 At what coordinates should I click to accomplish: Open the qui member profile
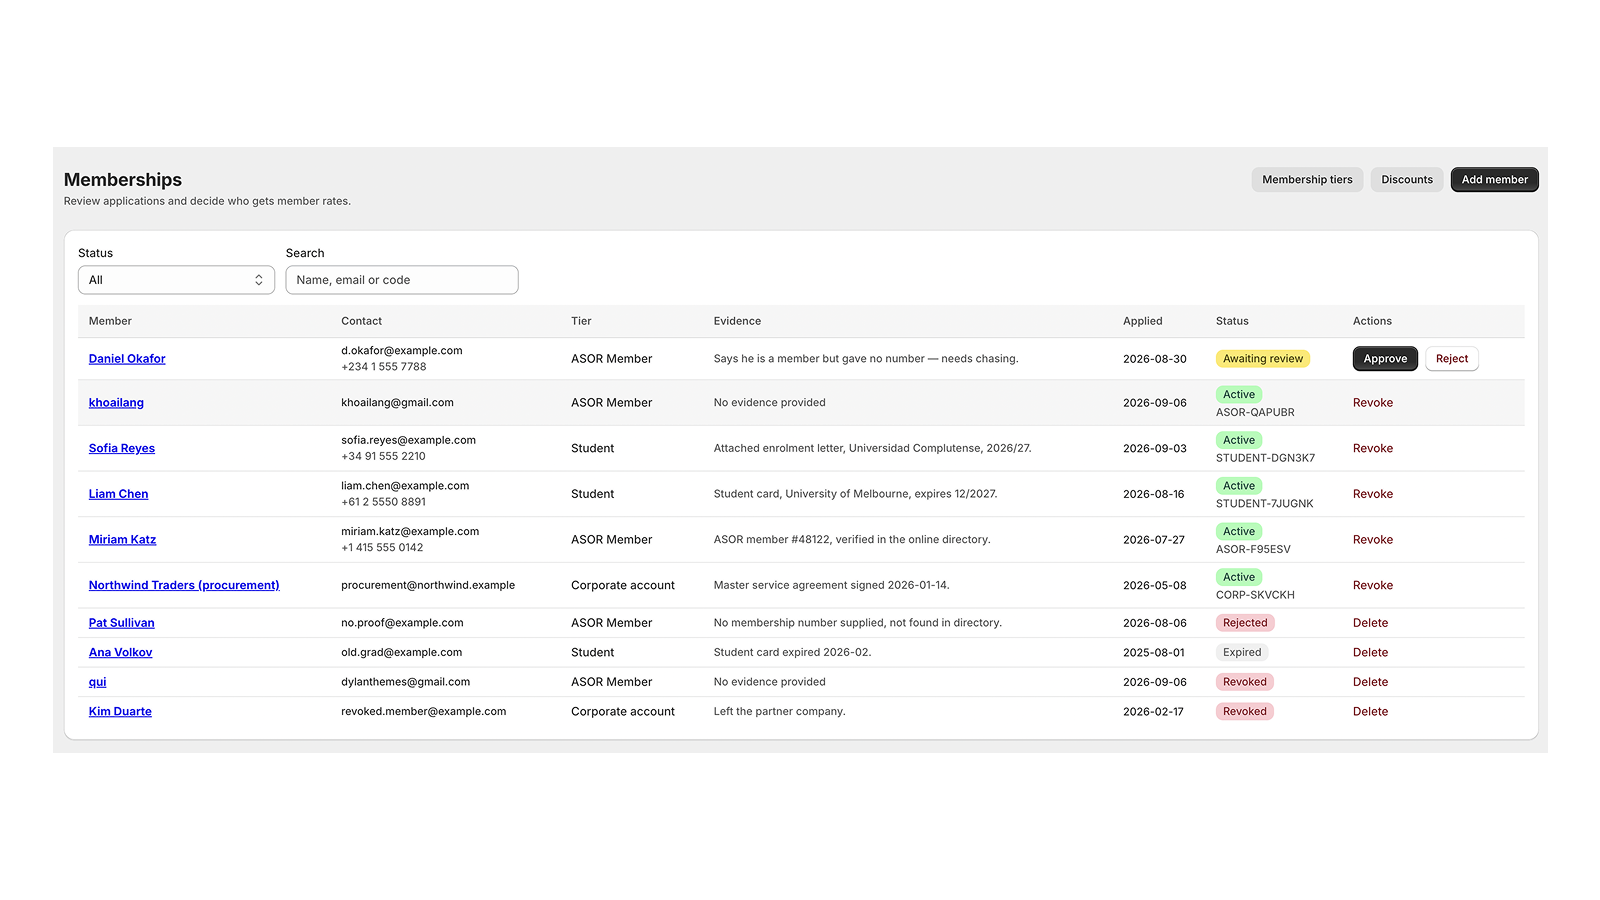pyautogui.click(x=97, y=682)
